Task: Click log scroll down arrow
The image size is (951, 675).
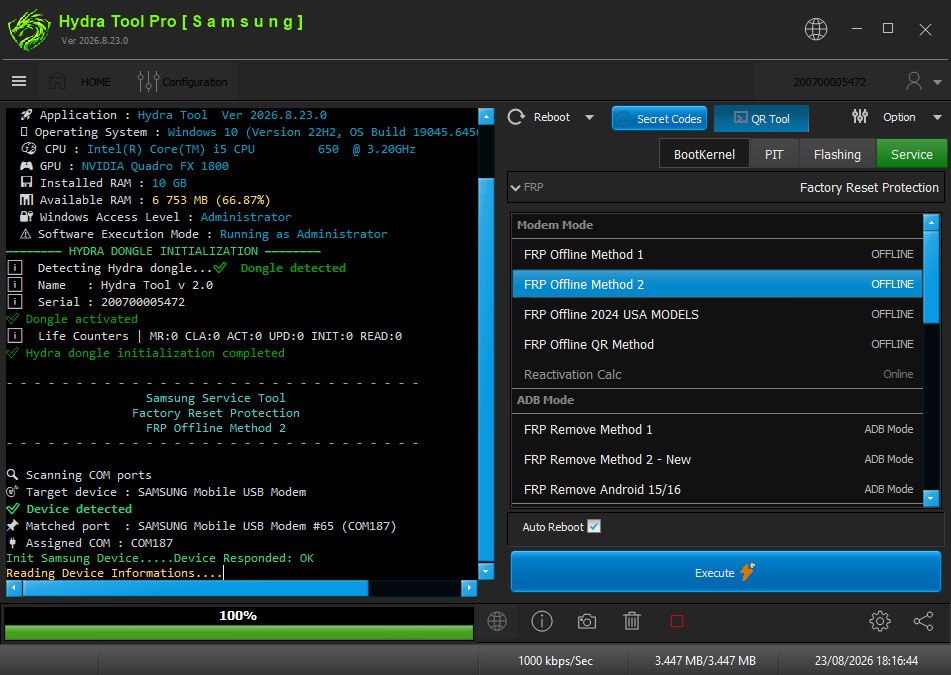Action: click(x=486, y=571)
